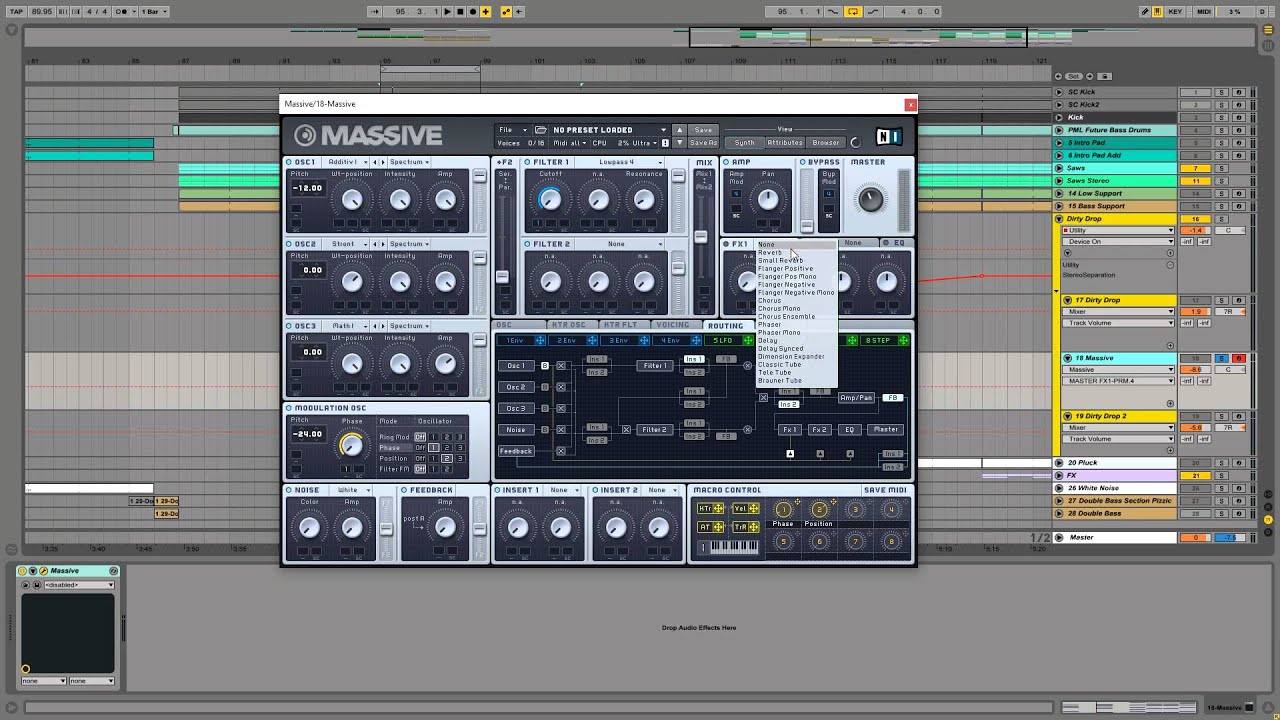Click the Save preset button

tap(704, 130)
